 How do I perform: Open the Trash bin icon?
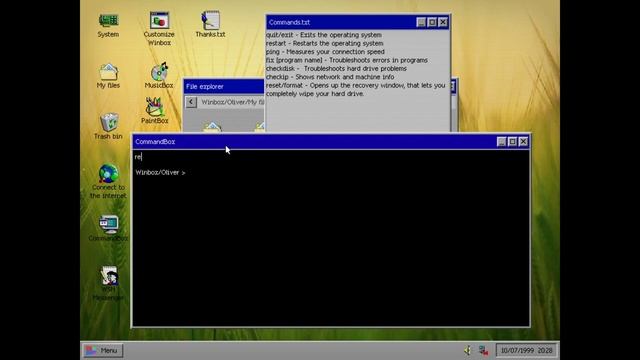[x=108, y=126]
